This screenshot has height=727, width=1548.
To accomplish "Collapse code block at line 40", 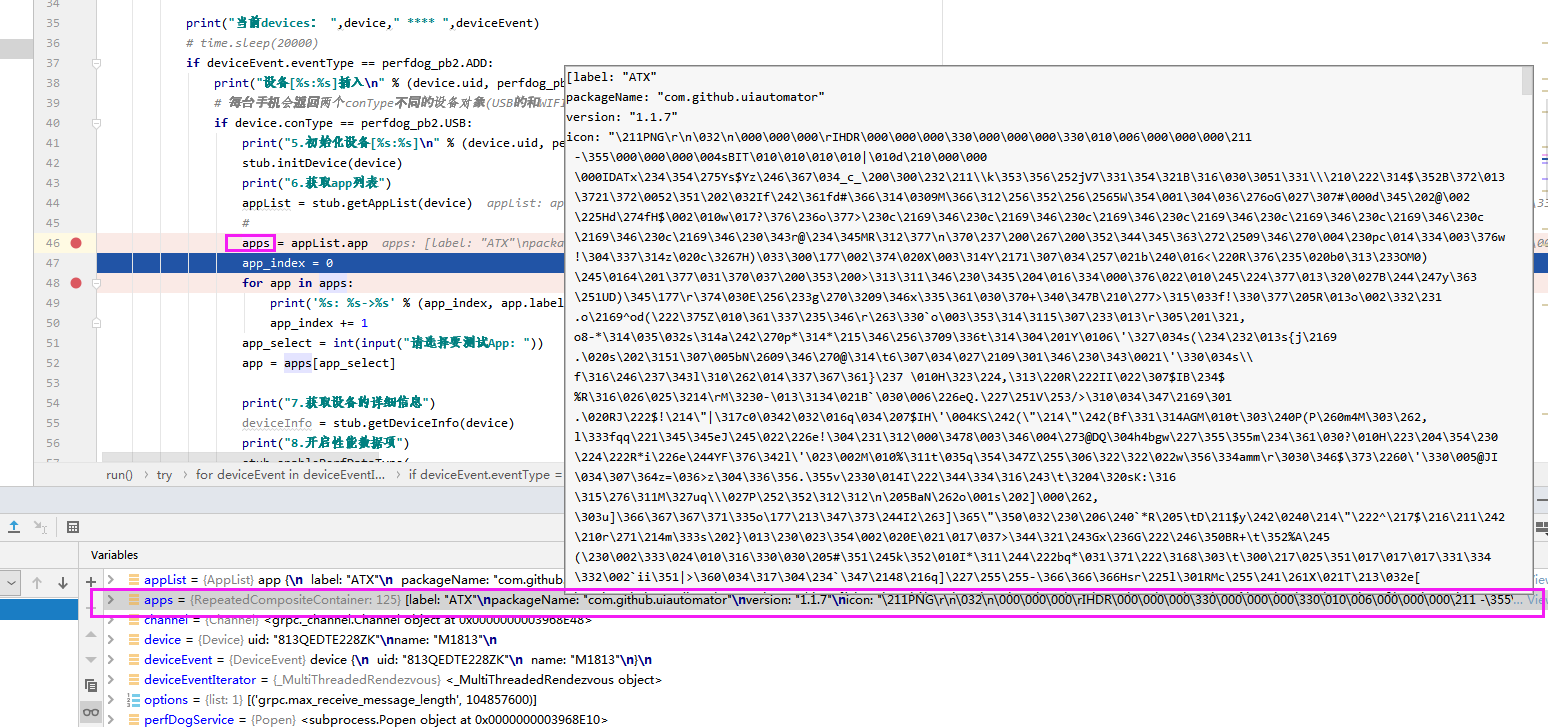I will pos(97,123).
